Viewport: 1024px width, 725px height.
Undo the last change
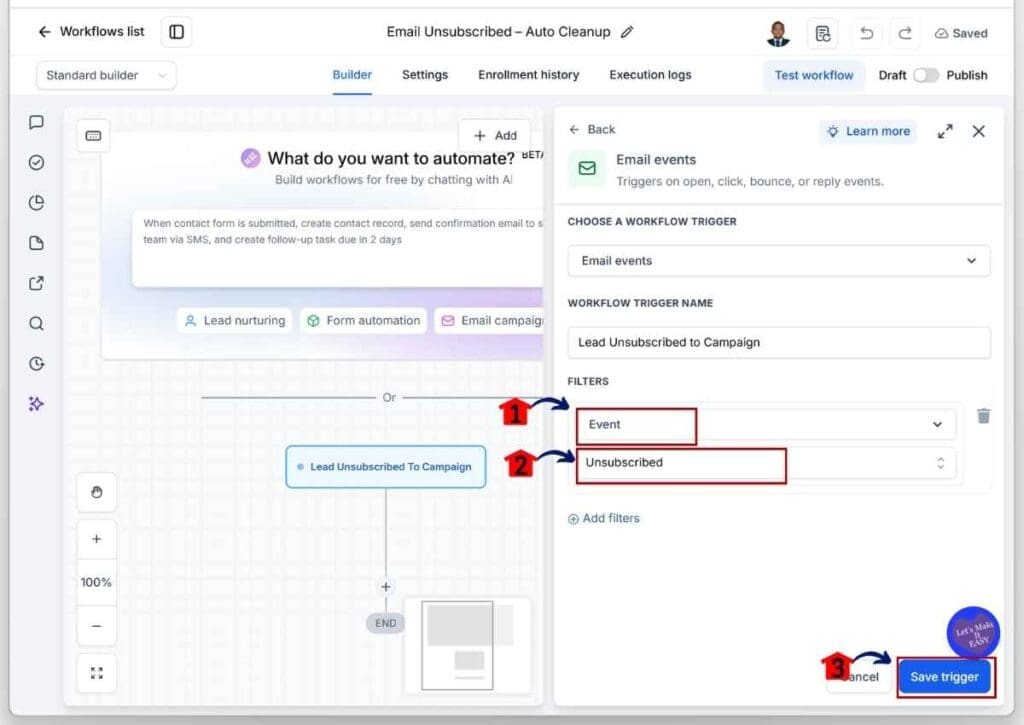(x=867, y=33)
